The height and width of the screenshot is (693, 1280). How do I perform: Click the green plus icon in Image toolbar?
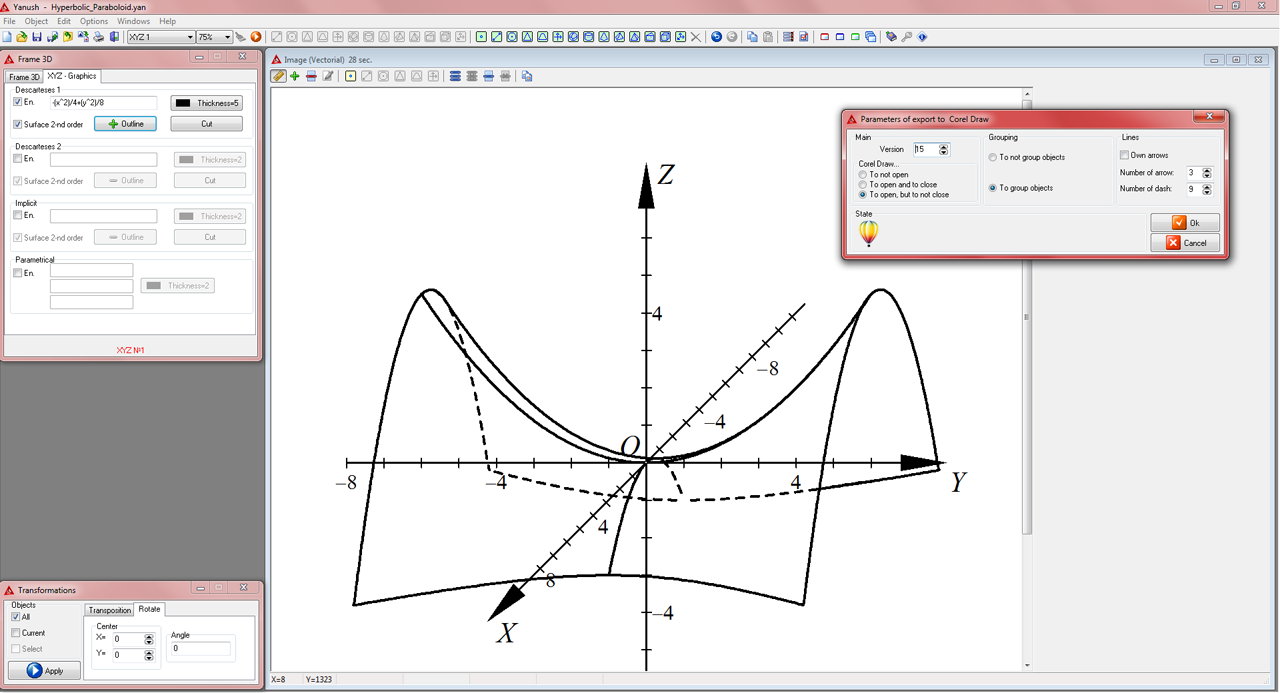(295, 76)
